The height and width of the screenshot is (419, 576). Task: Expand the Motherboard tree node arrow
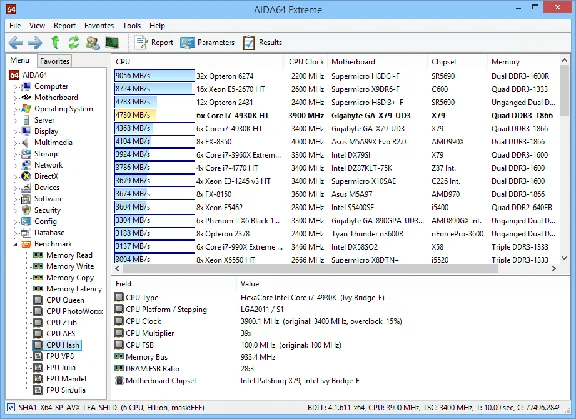[x=15, y=98]
